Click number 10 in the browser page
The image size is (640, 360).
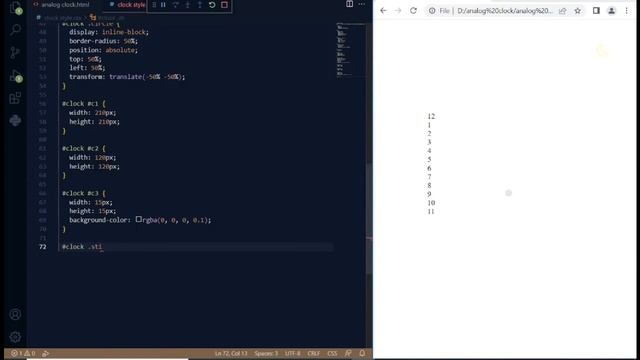click(431, 203)
